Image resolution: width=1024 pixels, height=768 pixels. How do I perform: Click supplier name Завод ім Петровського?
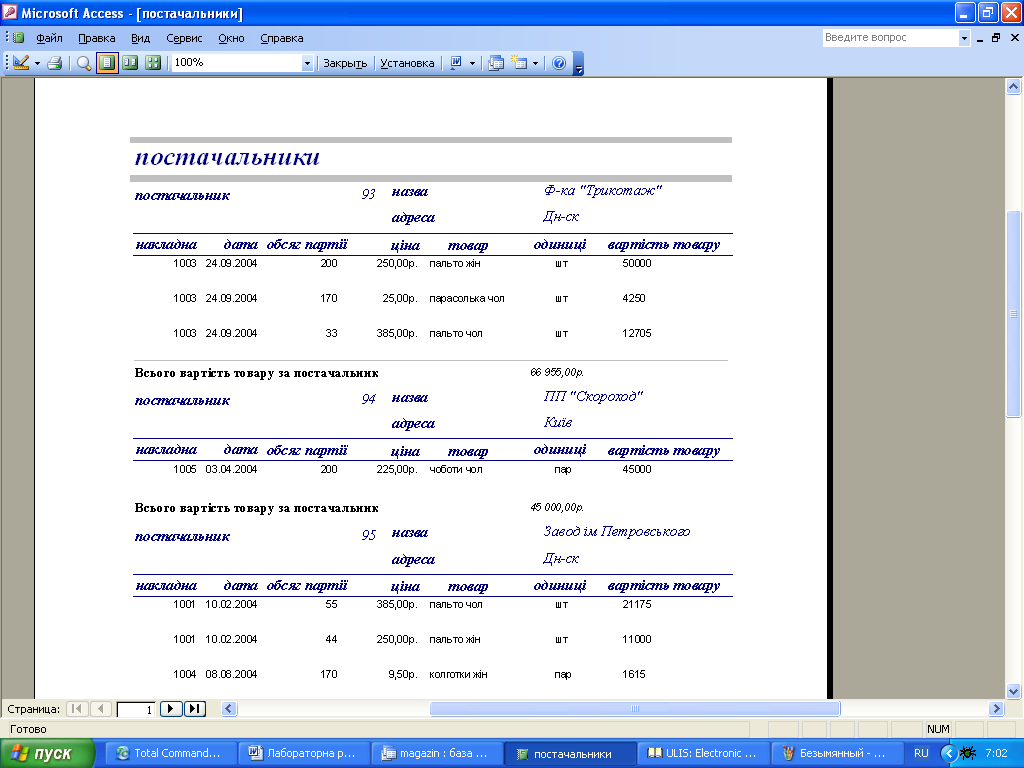click(616, 532)
